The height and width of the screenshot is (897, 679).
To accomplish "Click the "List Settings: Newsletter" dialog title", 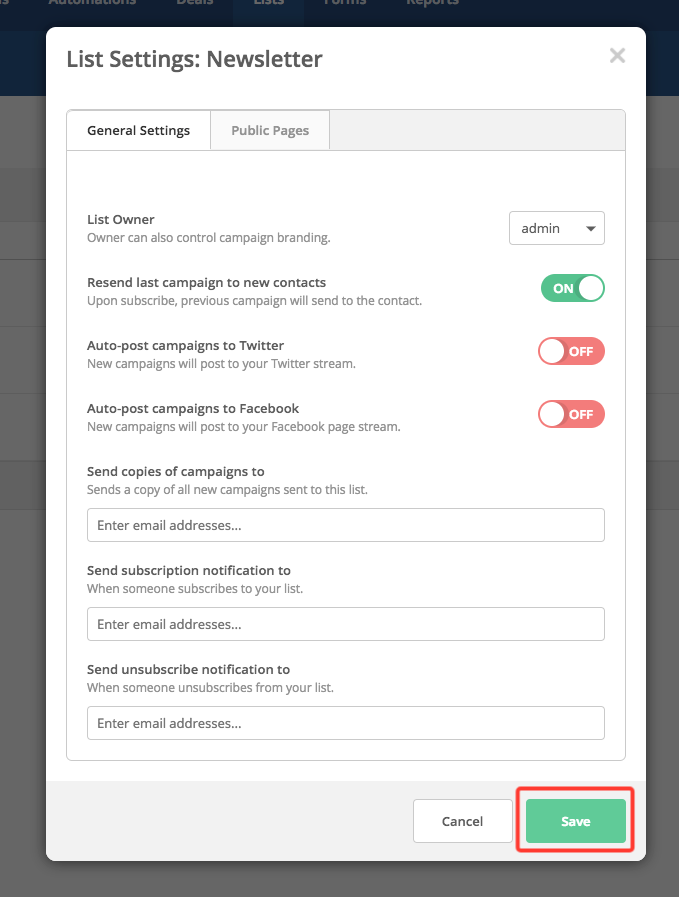I will 194,59.
